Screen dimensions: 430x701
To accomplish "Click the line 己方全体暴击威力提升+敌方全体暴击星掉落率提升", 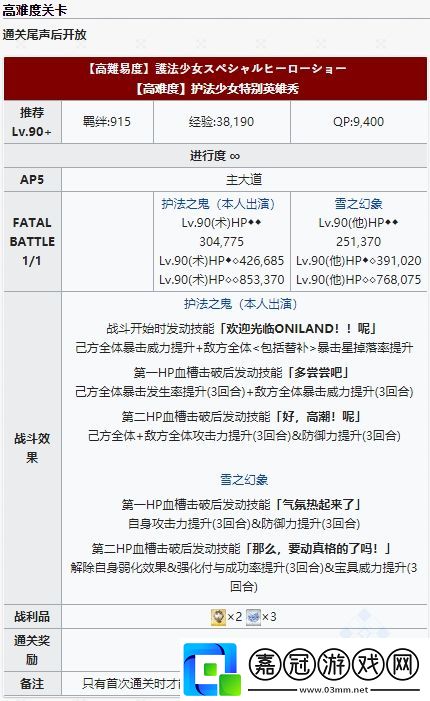I will point(244,348).
